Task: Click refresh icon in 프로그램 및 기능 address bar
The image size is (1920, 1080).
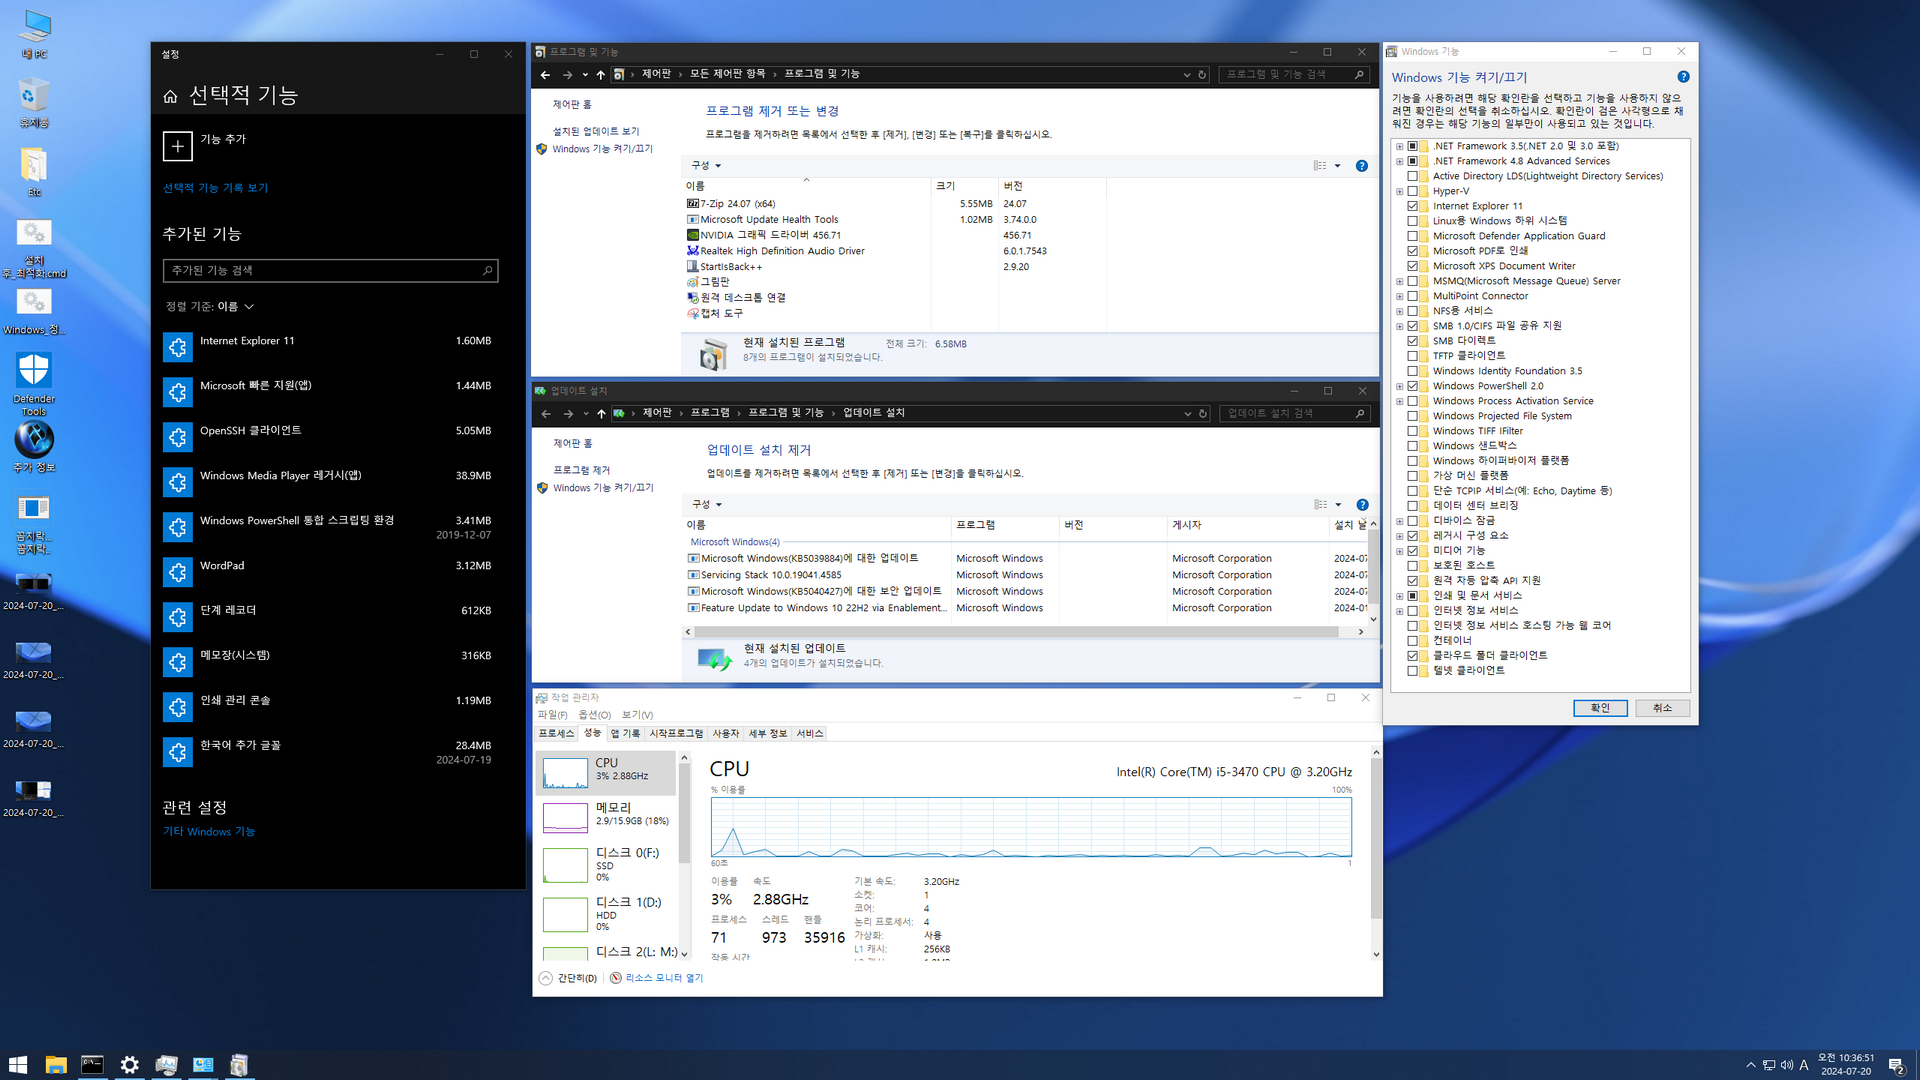Action: (1202, 75)
